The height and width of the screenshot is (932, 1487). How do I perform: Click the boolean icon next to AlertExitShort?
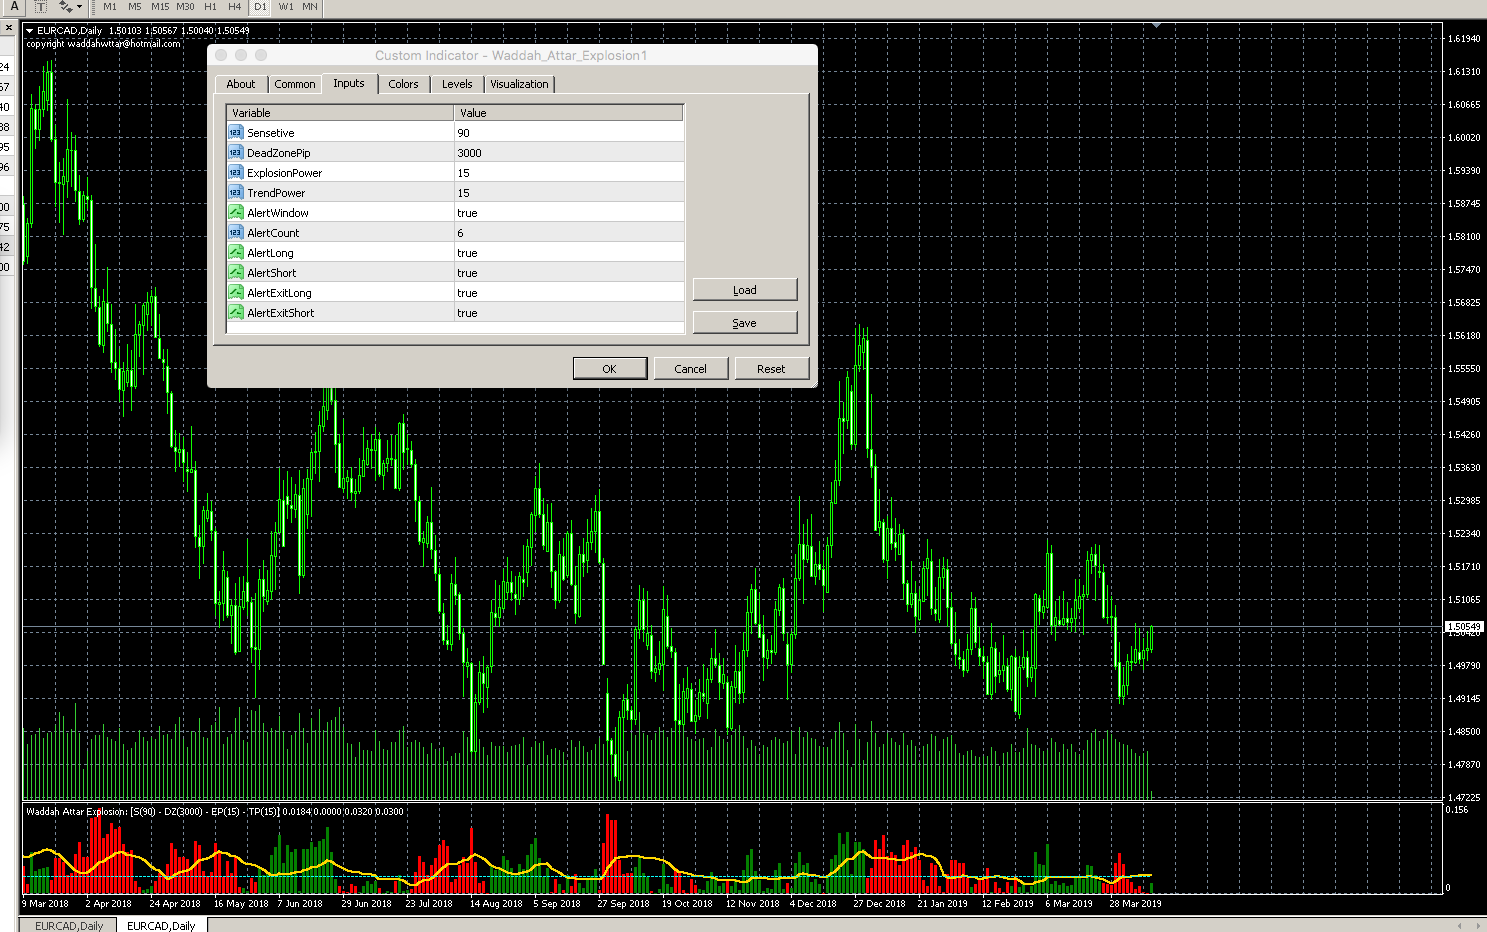coord(236,313)
